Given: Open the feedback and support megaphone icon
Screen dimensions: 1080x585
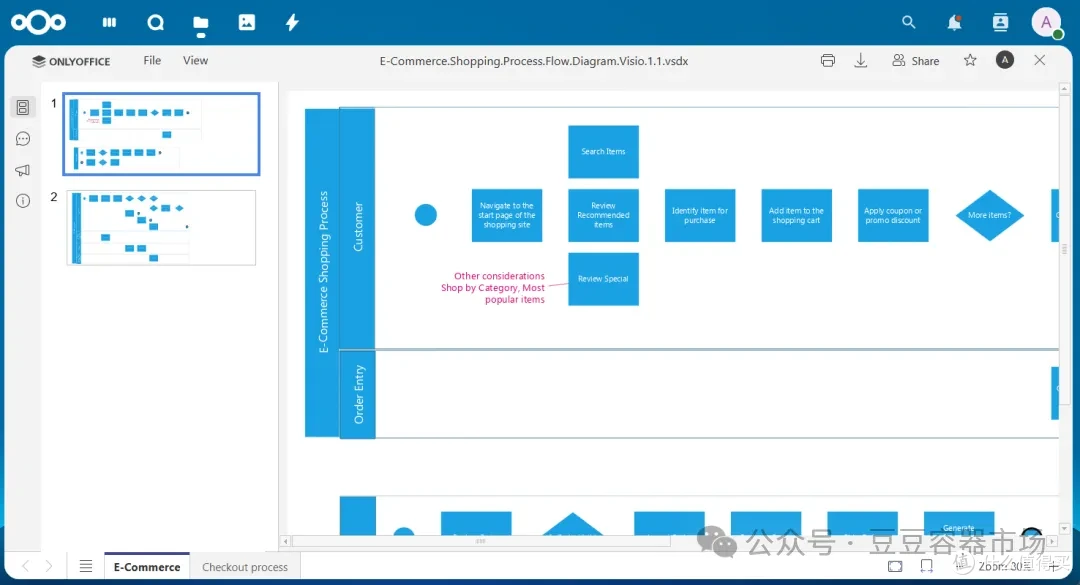Looking at the screenshot, I should coord(23,170).
